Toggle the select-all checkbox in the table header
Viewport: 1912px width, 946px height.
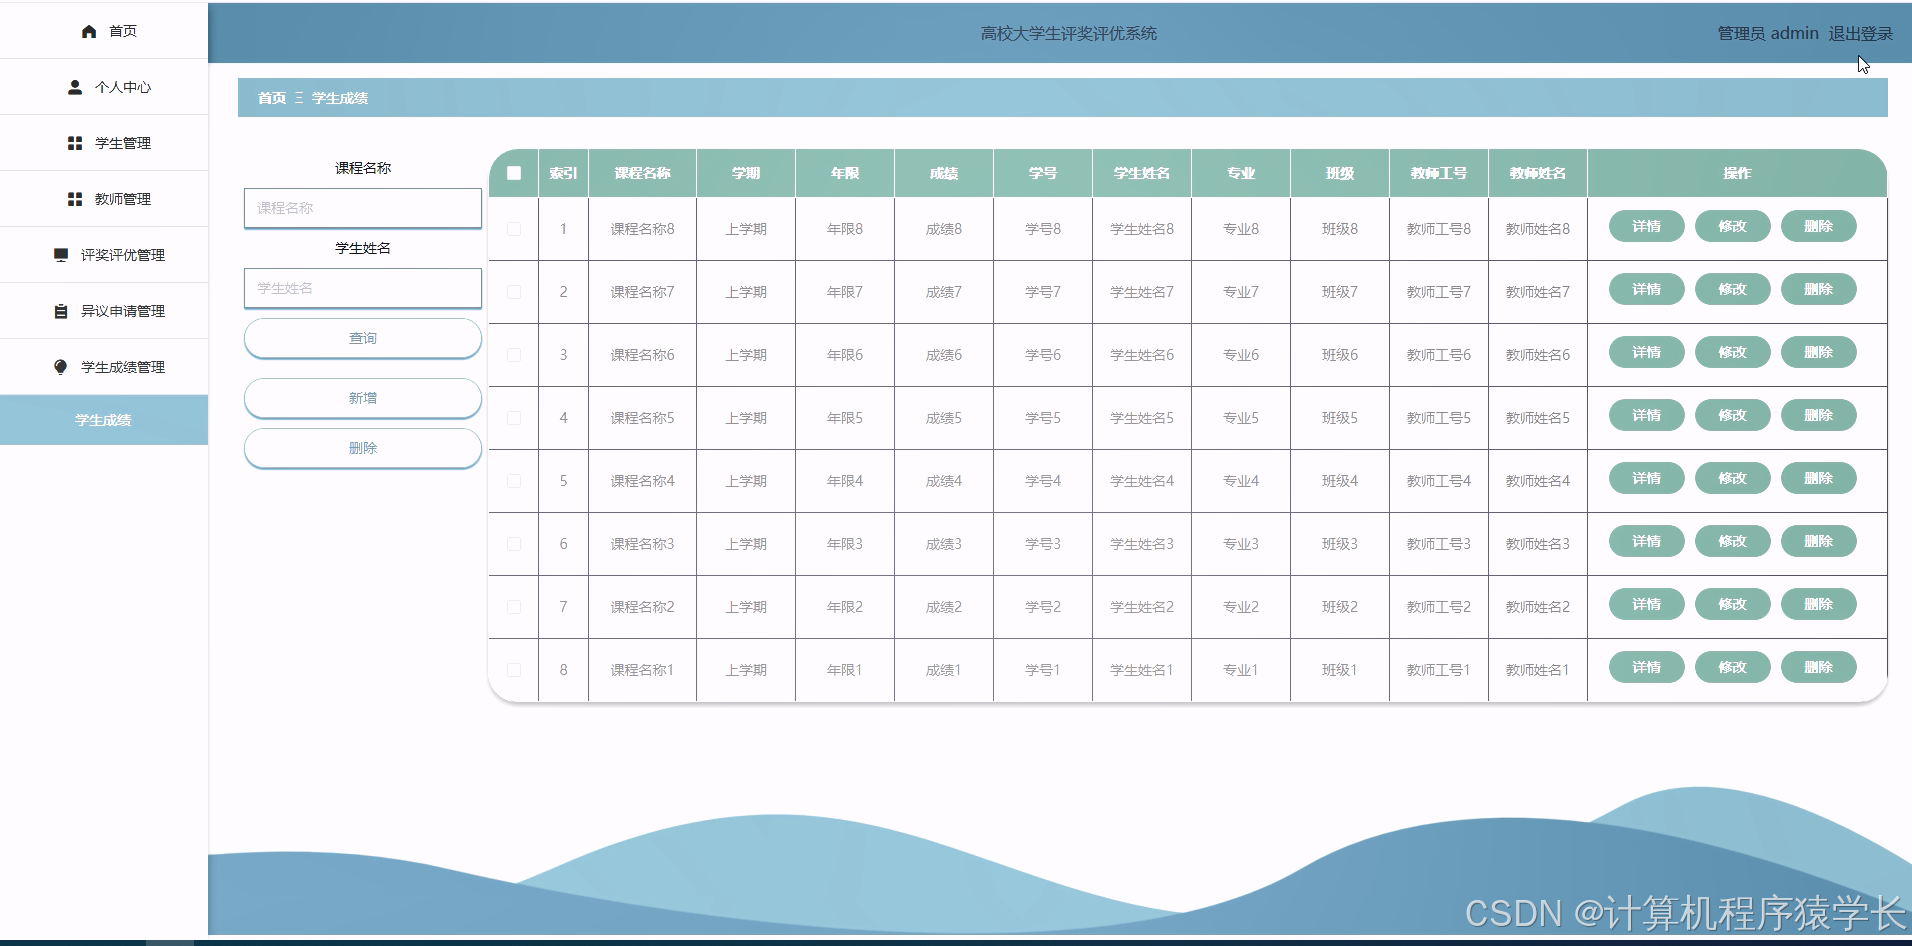pos(514,173)
